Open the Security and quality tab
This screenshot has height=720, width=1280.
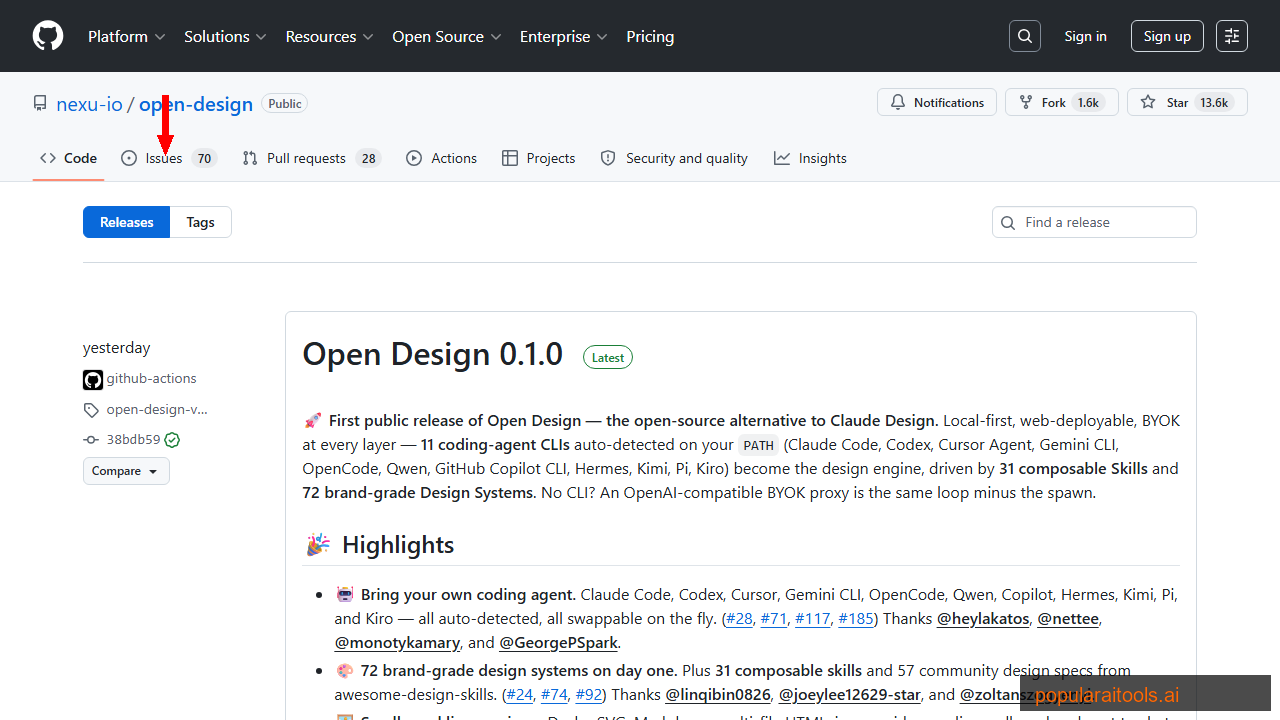tap(674, 158)
